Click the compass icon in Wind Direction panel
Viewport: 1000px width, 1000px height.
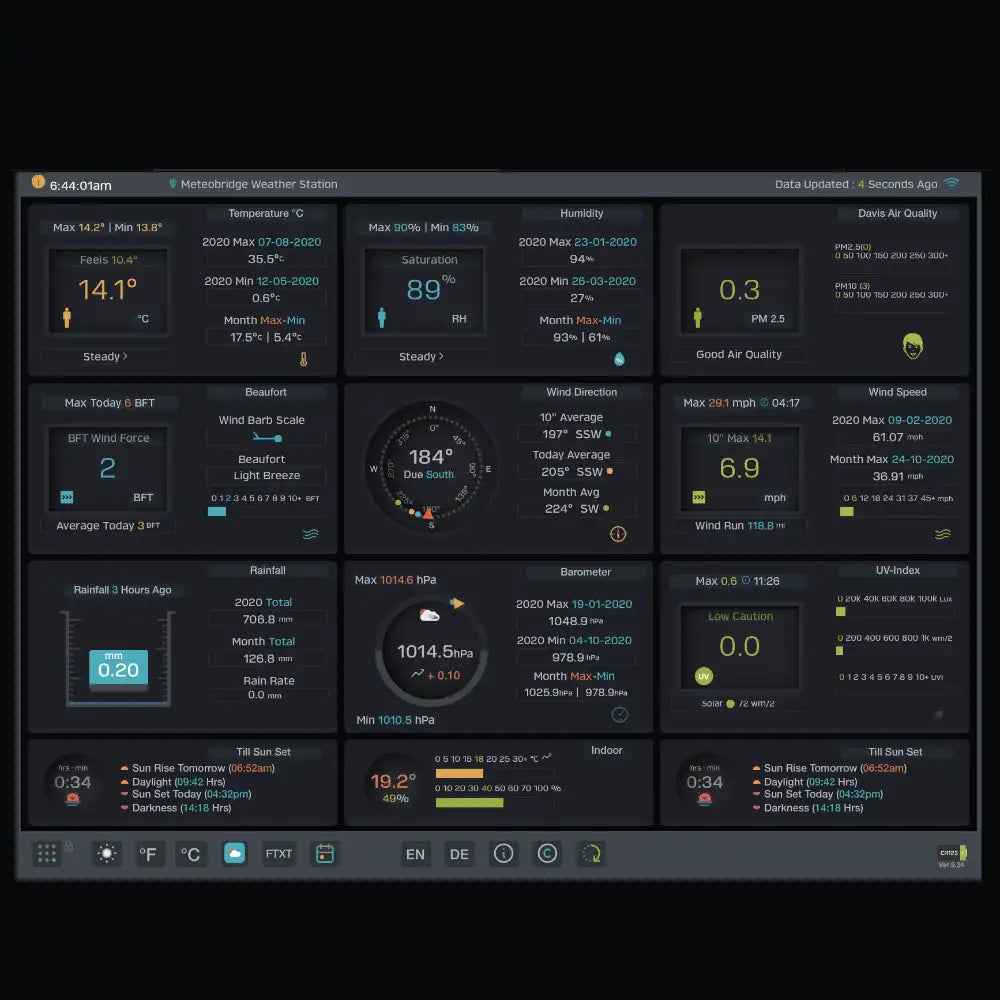(618, 534)
